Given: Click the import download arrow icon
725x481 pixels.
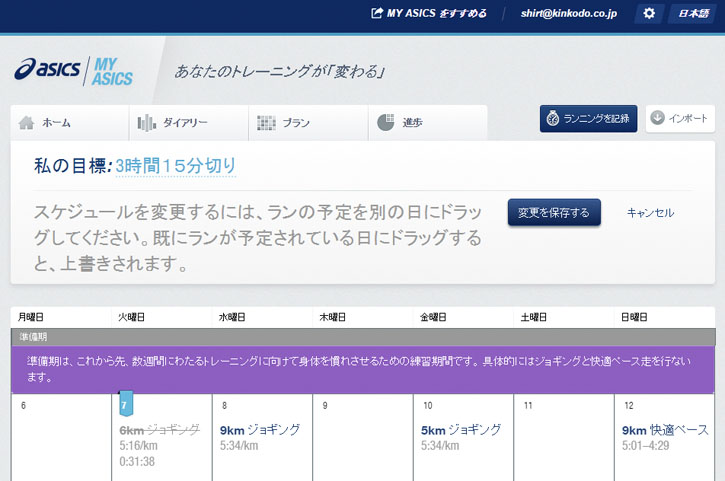Looking at the screenshot, I should click(x=657, y=118).
